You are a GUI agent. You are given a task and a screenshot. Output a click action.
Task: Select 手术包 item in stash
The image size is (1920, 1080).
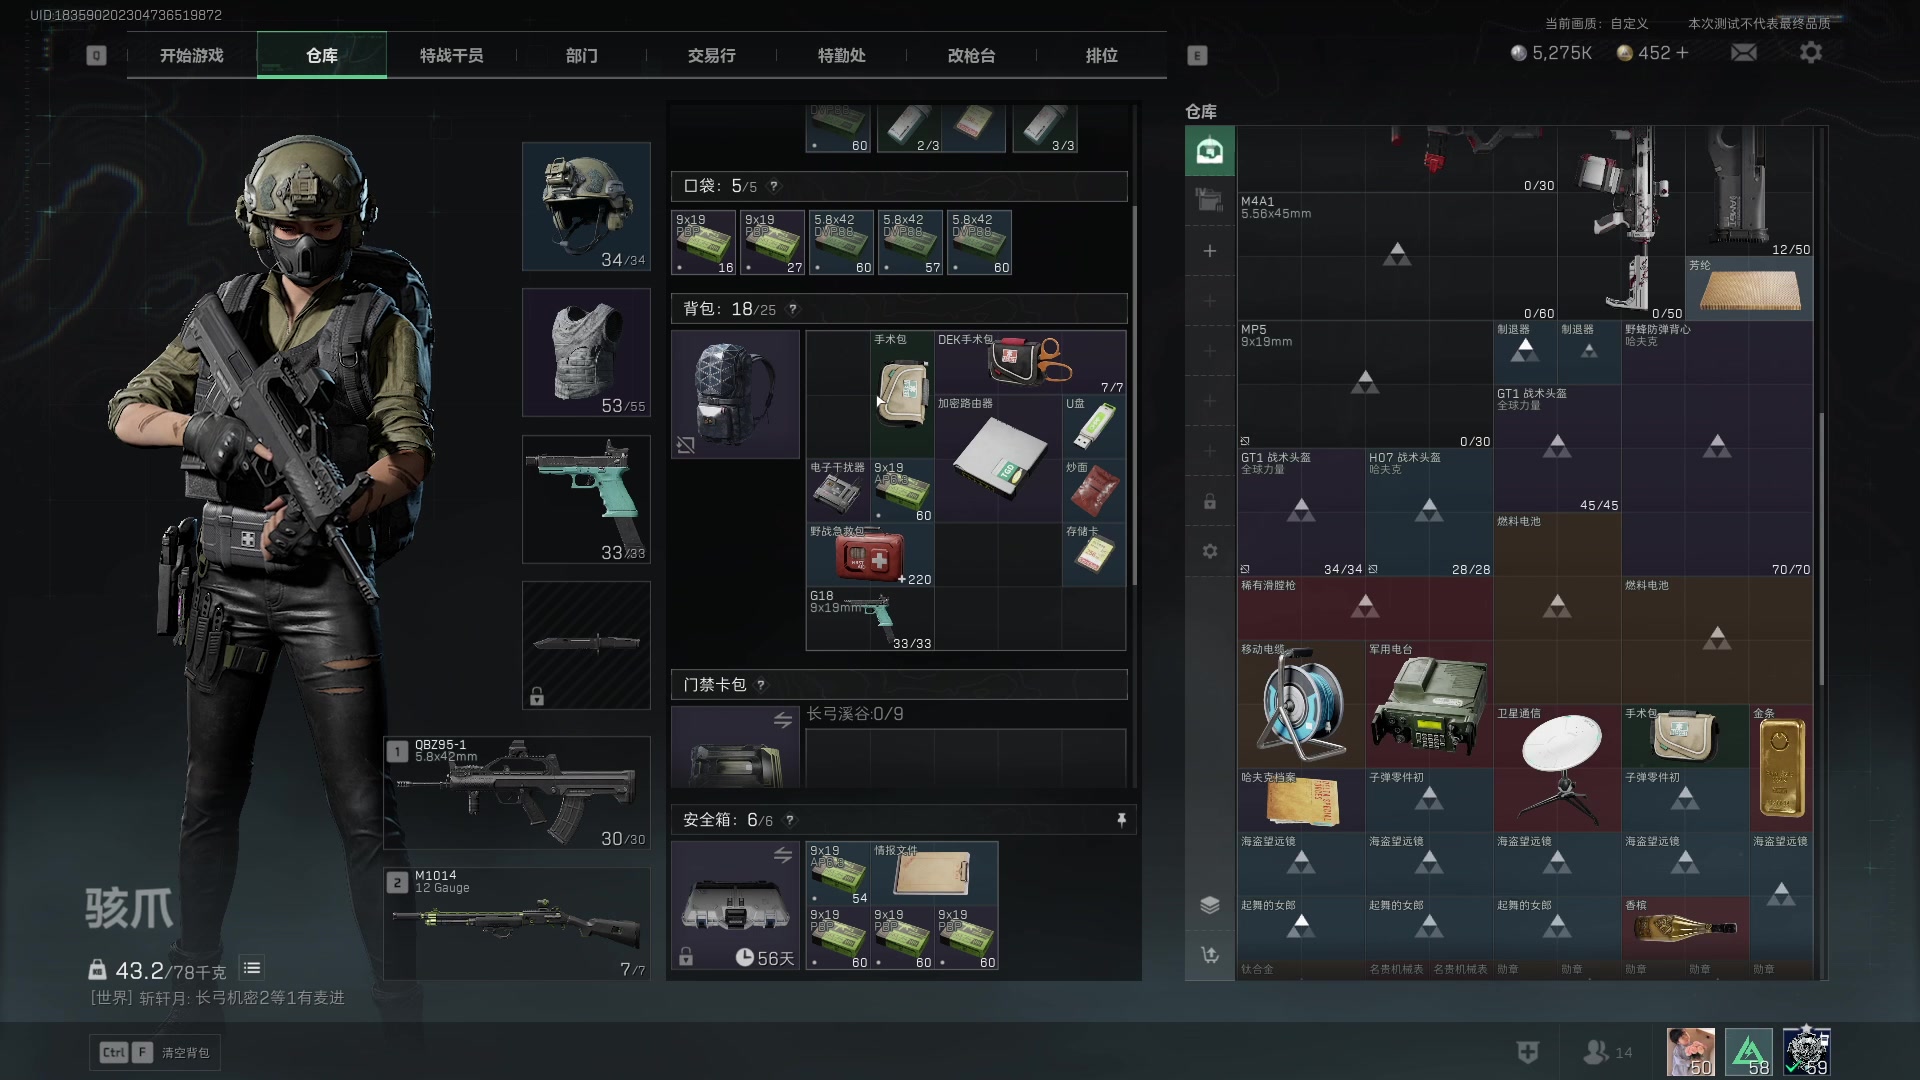(1685, 736)
